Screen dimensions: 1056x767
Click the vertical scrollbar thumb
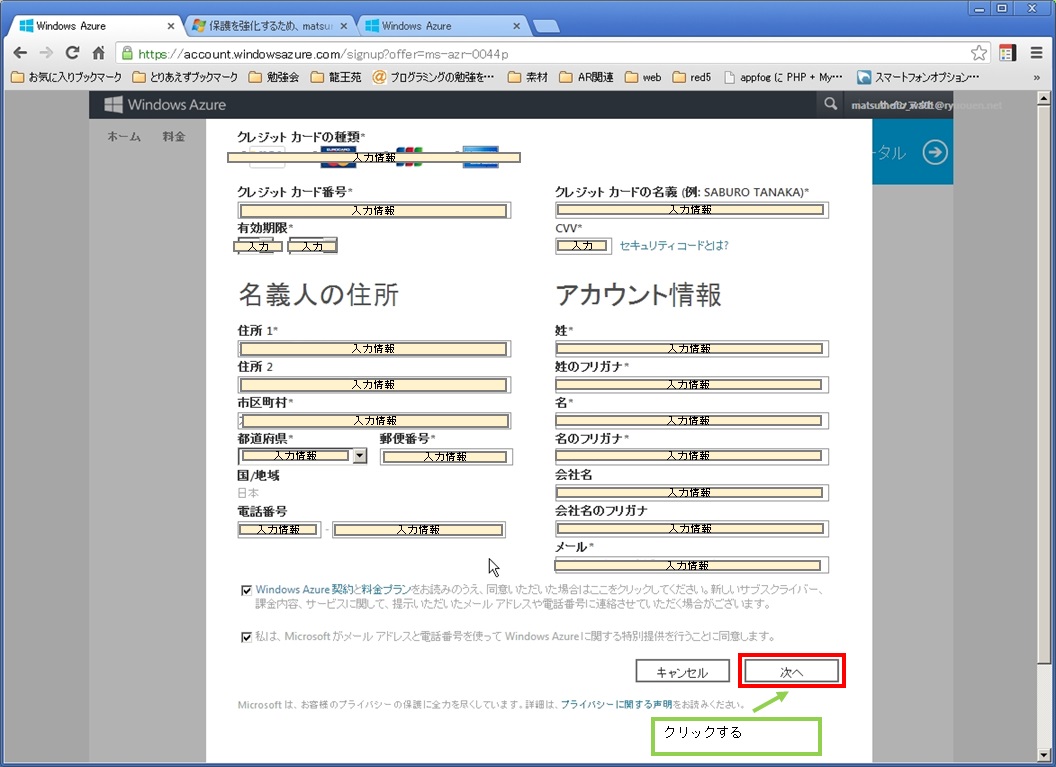point(1043,384)
